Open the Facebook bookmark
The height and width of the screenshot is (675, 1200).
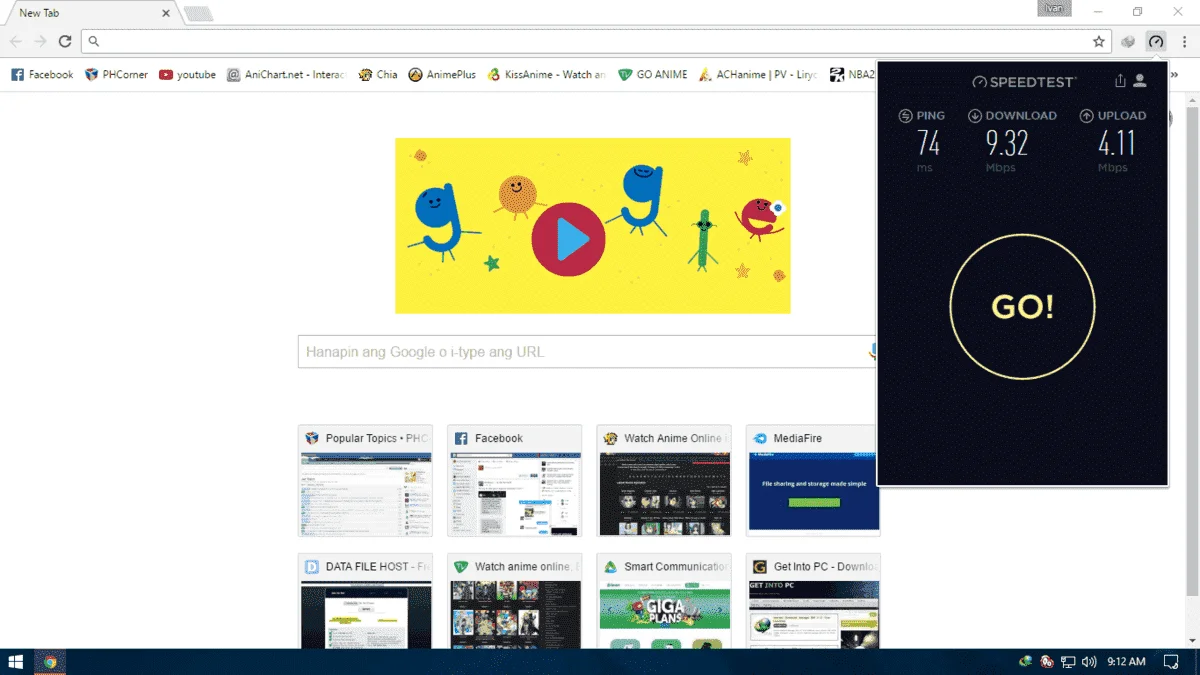(42, 74)
